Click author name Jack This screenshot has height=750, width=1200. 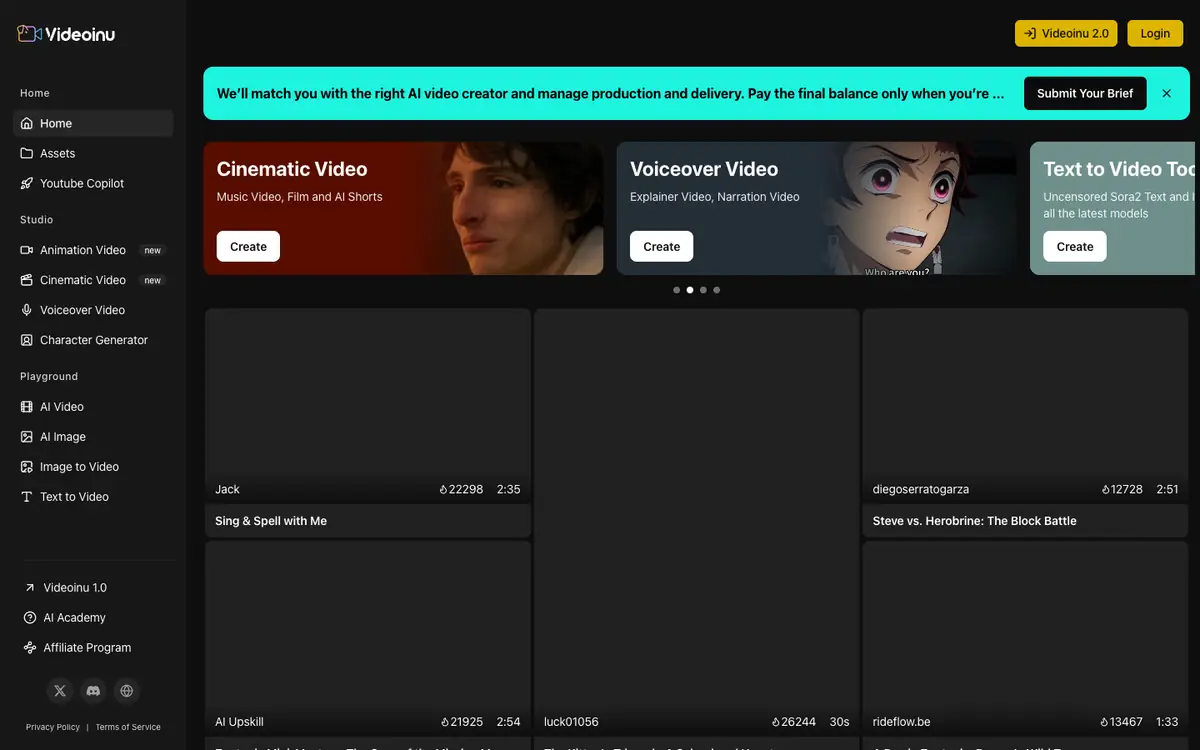point(227,489)
